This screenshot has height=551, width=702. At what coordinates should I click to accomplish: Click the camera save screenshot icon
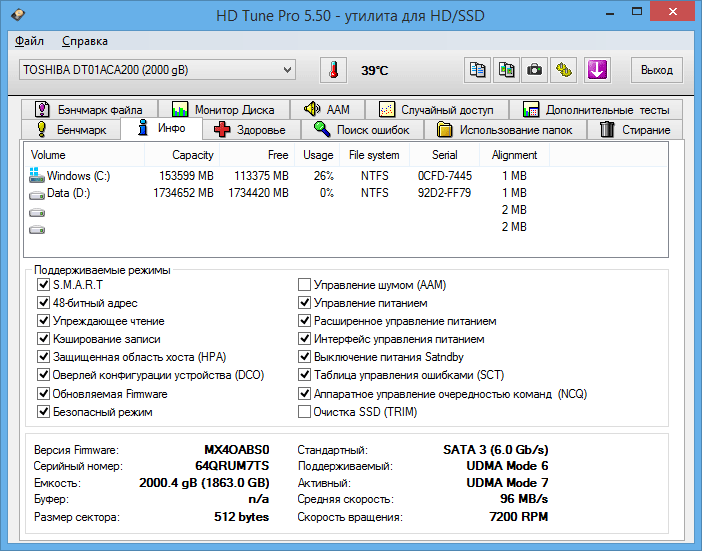(x=534, y=70)
